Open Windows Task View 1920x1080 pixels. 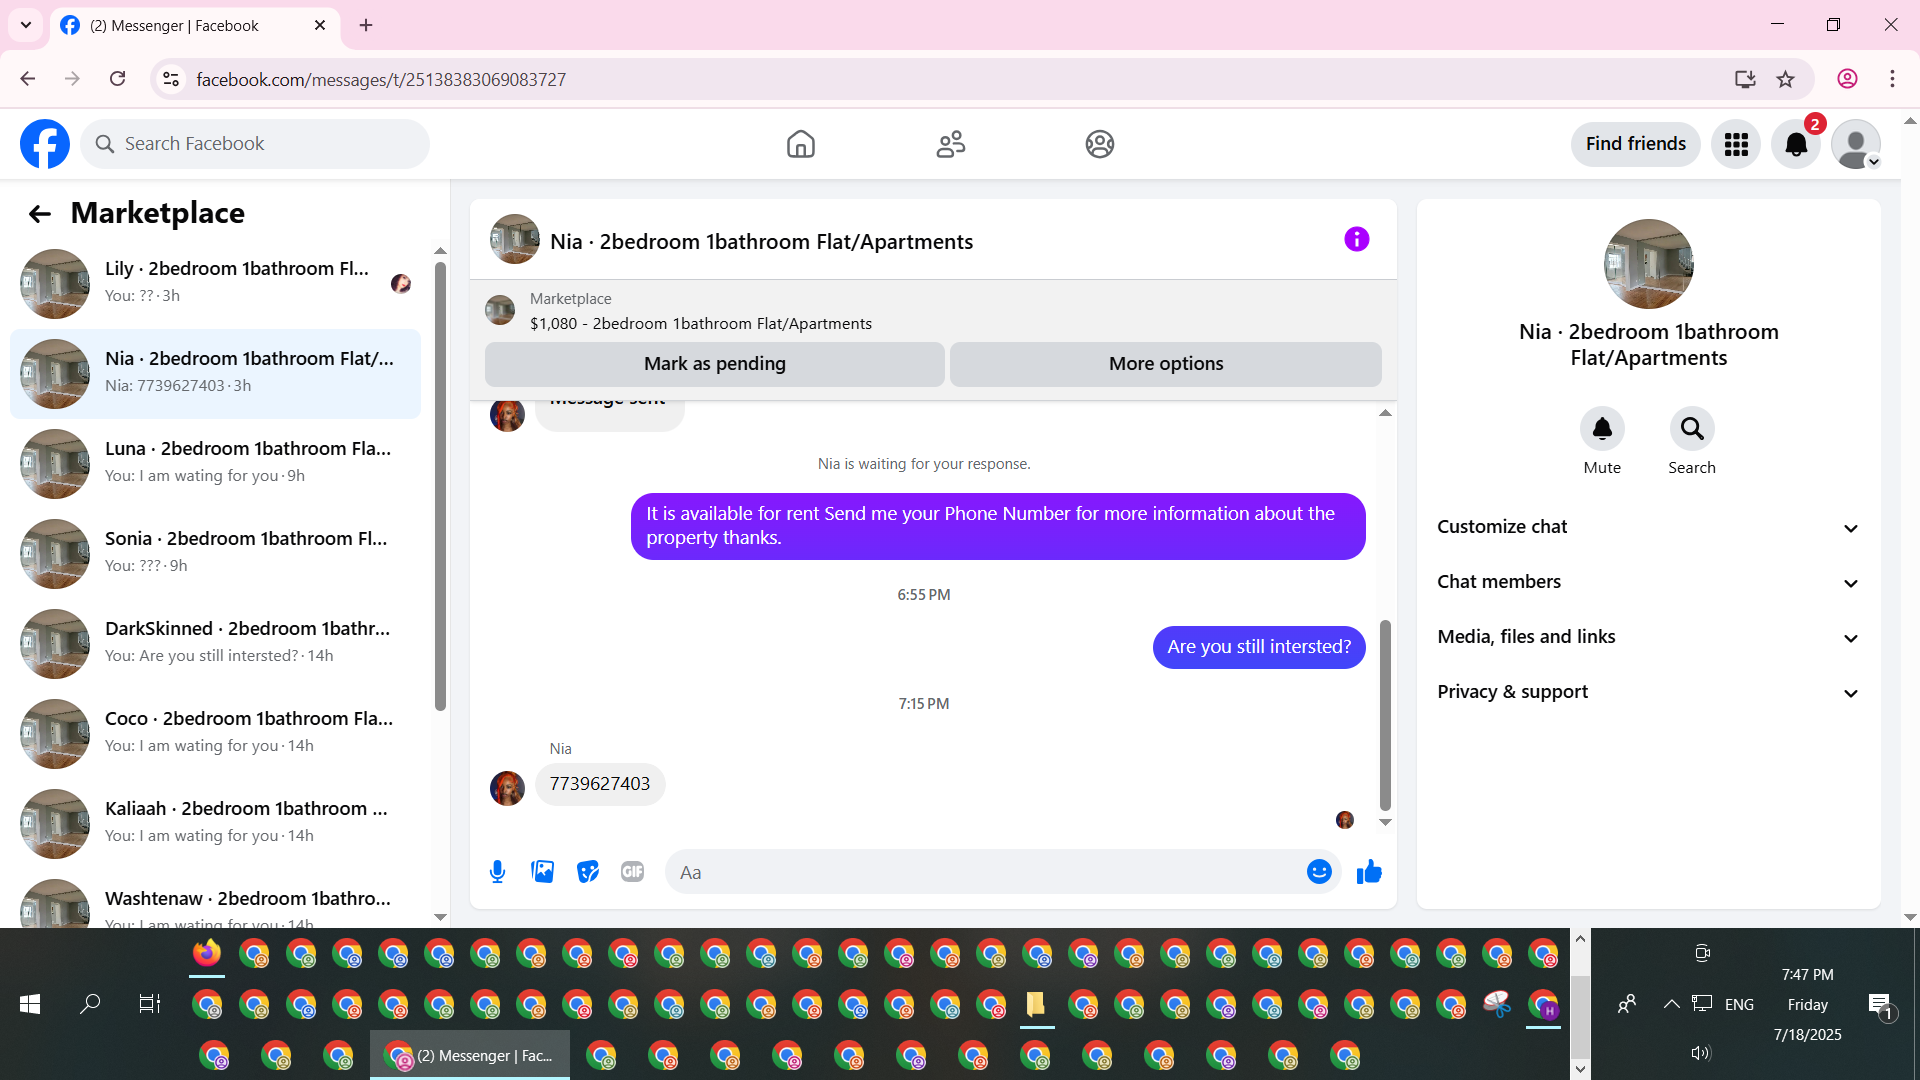[150, 1004]
